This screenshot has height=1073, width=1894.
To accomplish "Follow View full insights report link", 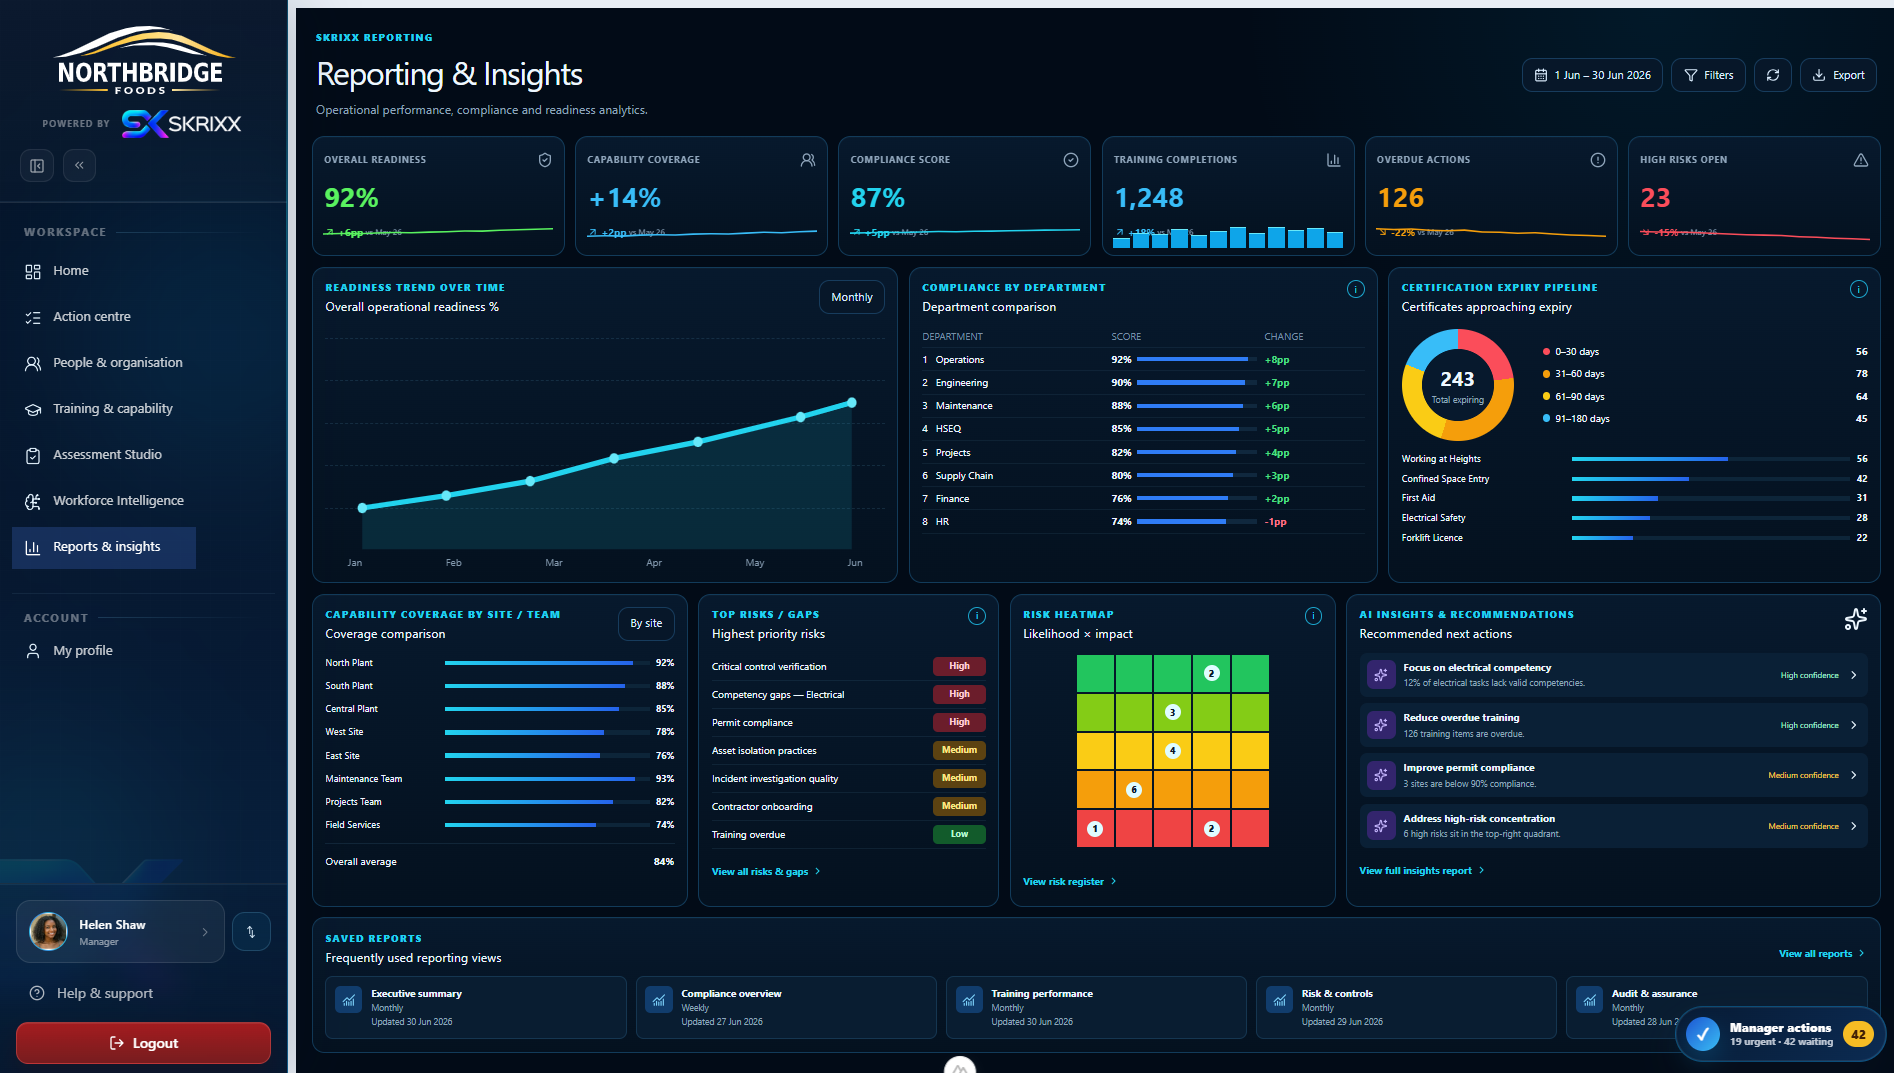I will click(x=1422, y=871).
